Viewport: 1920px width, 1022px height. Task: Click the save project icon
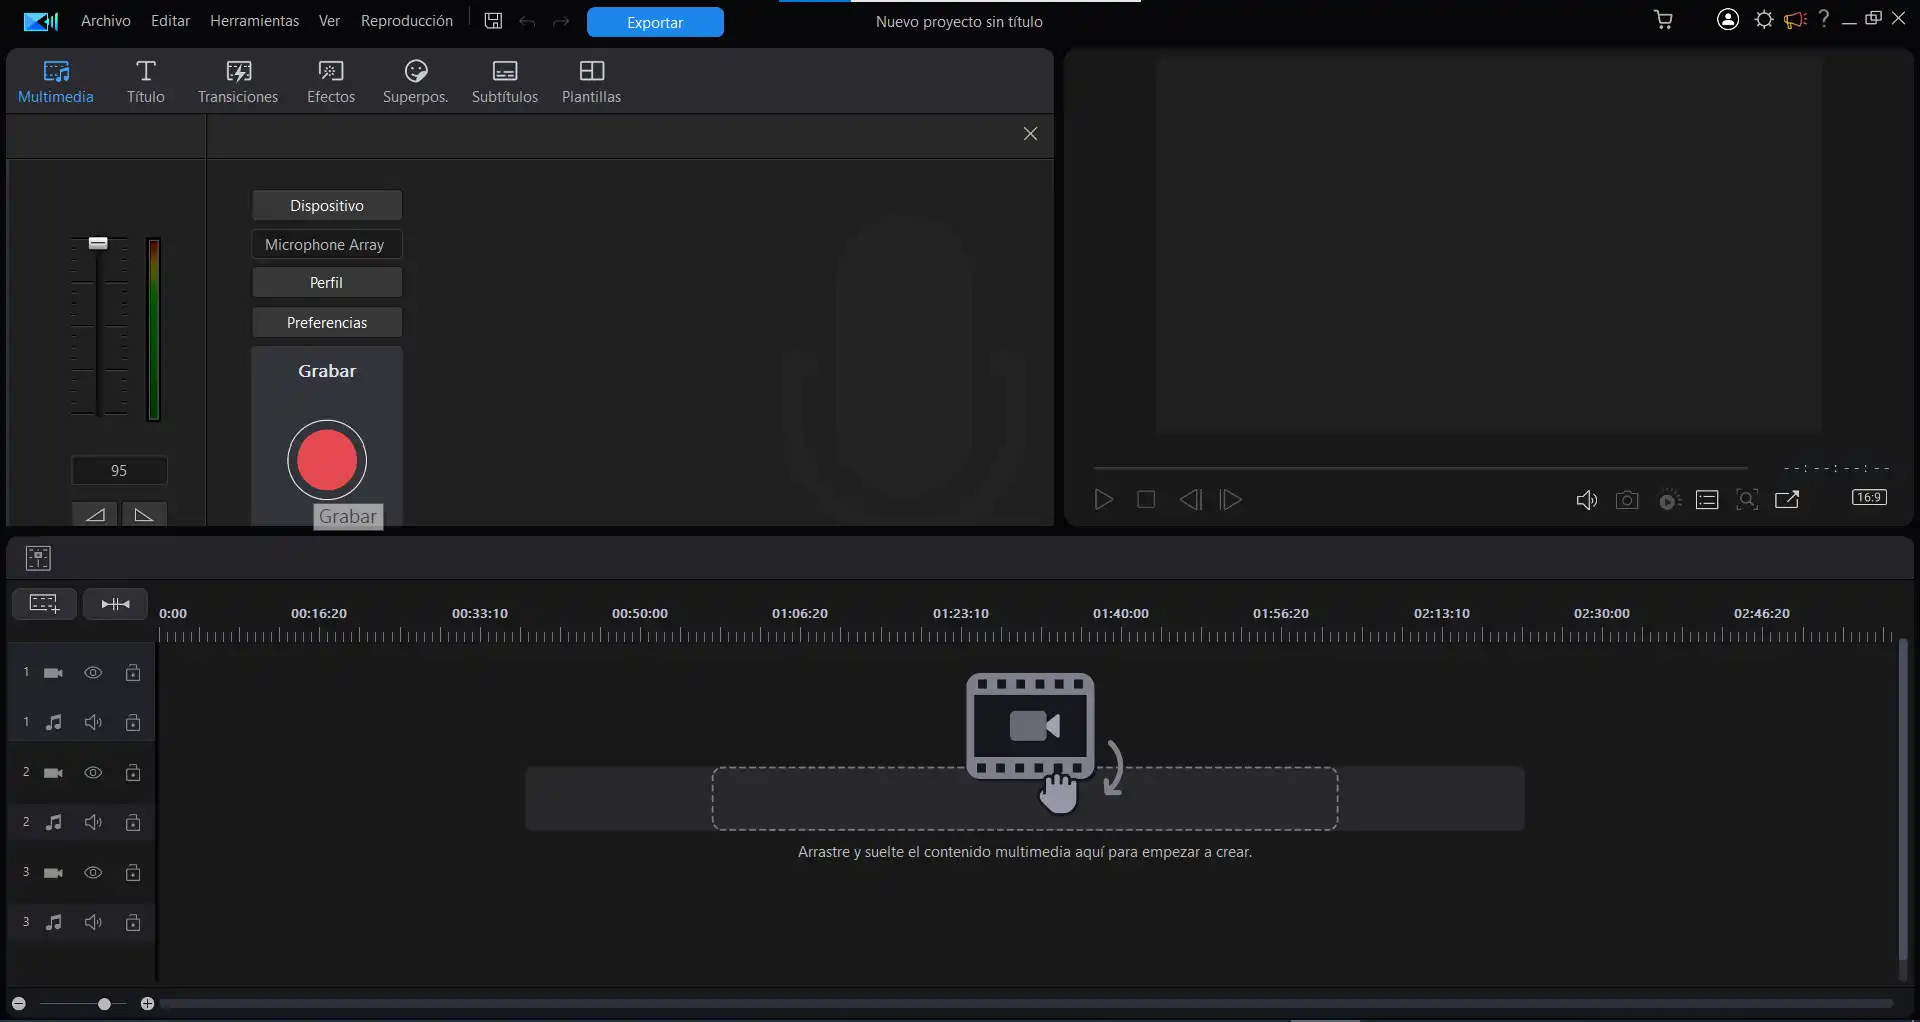pos(493,21)
